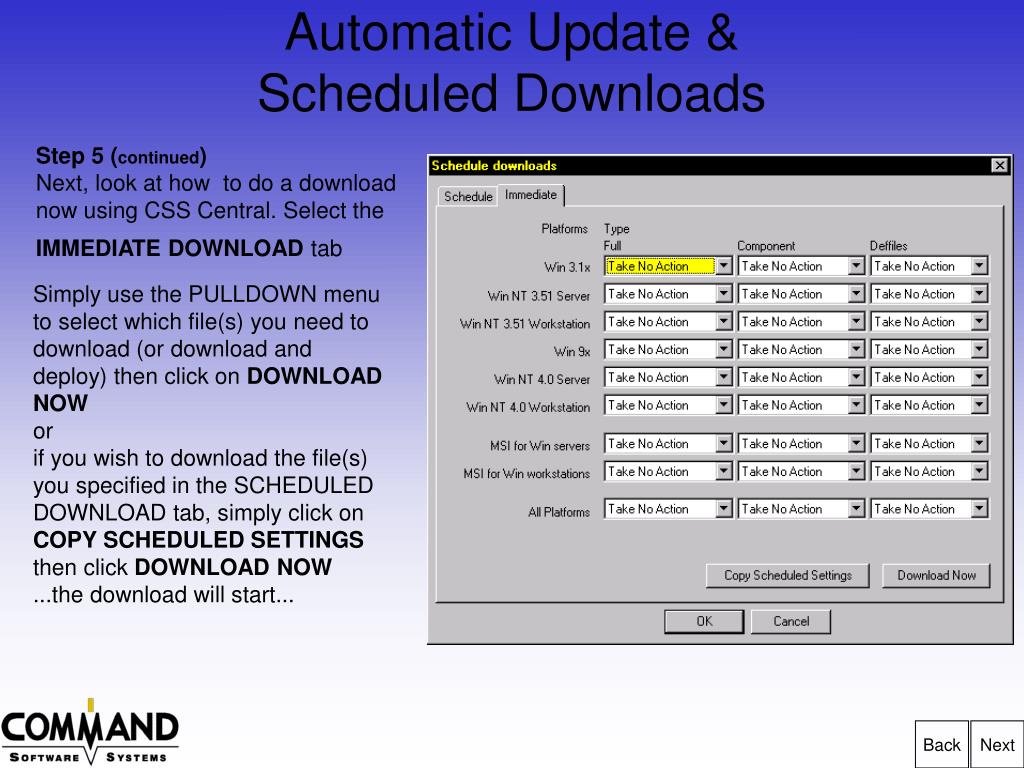Click the Component column header

pos(766,246)
